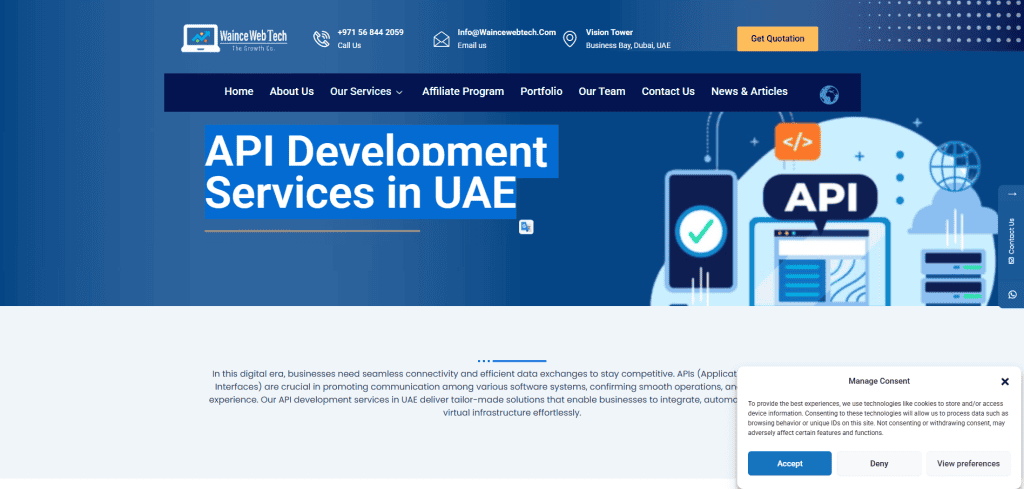Deny the cookie consent
The image size is (1024, 489).
click(x=879, y=464)
